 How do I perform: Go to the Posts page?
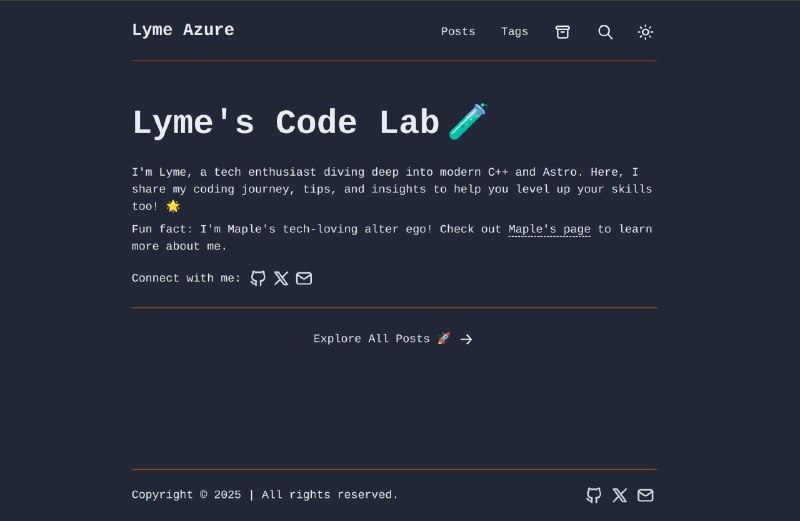tap(458, 32)
